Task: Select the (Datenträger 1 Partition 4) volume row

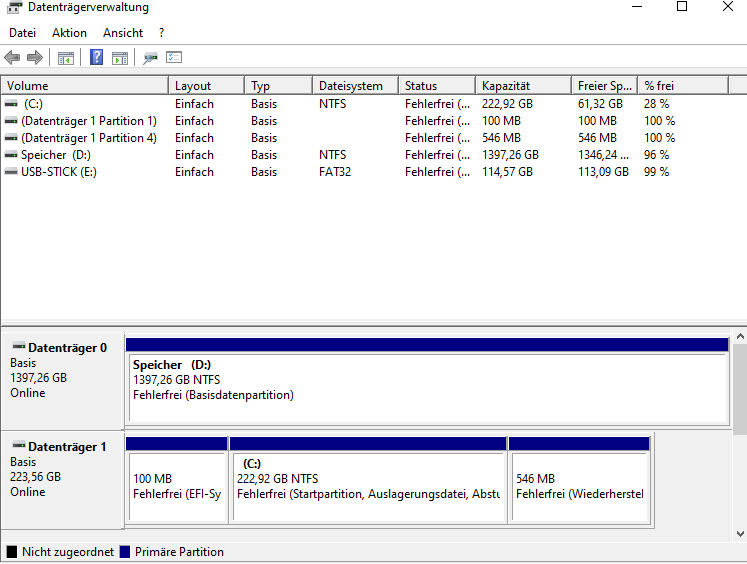Action: (x=364, y=138)
